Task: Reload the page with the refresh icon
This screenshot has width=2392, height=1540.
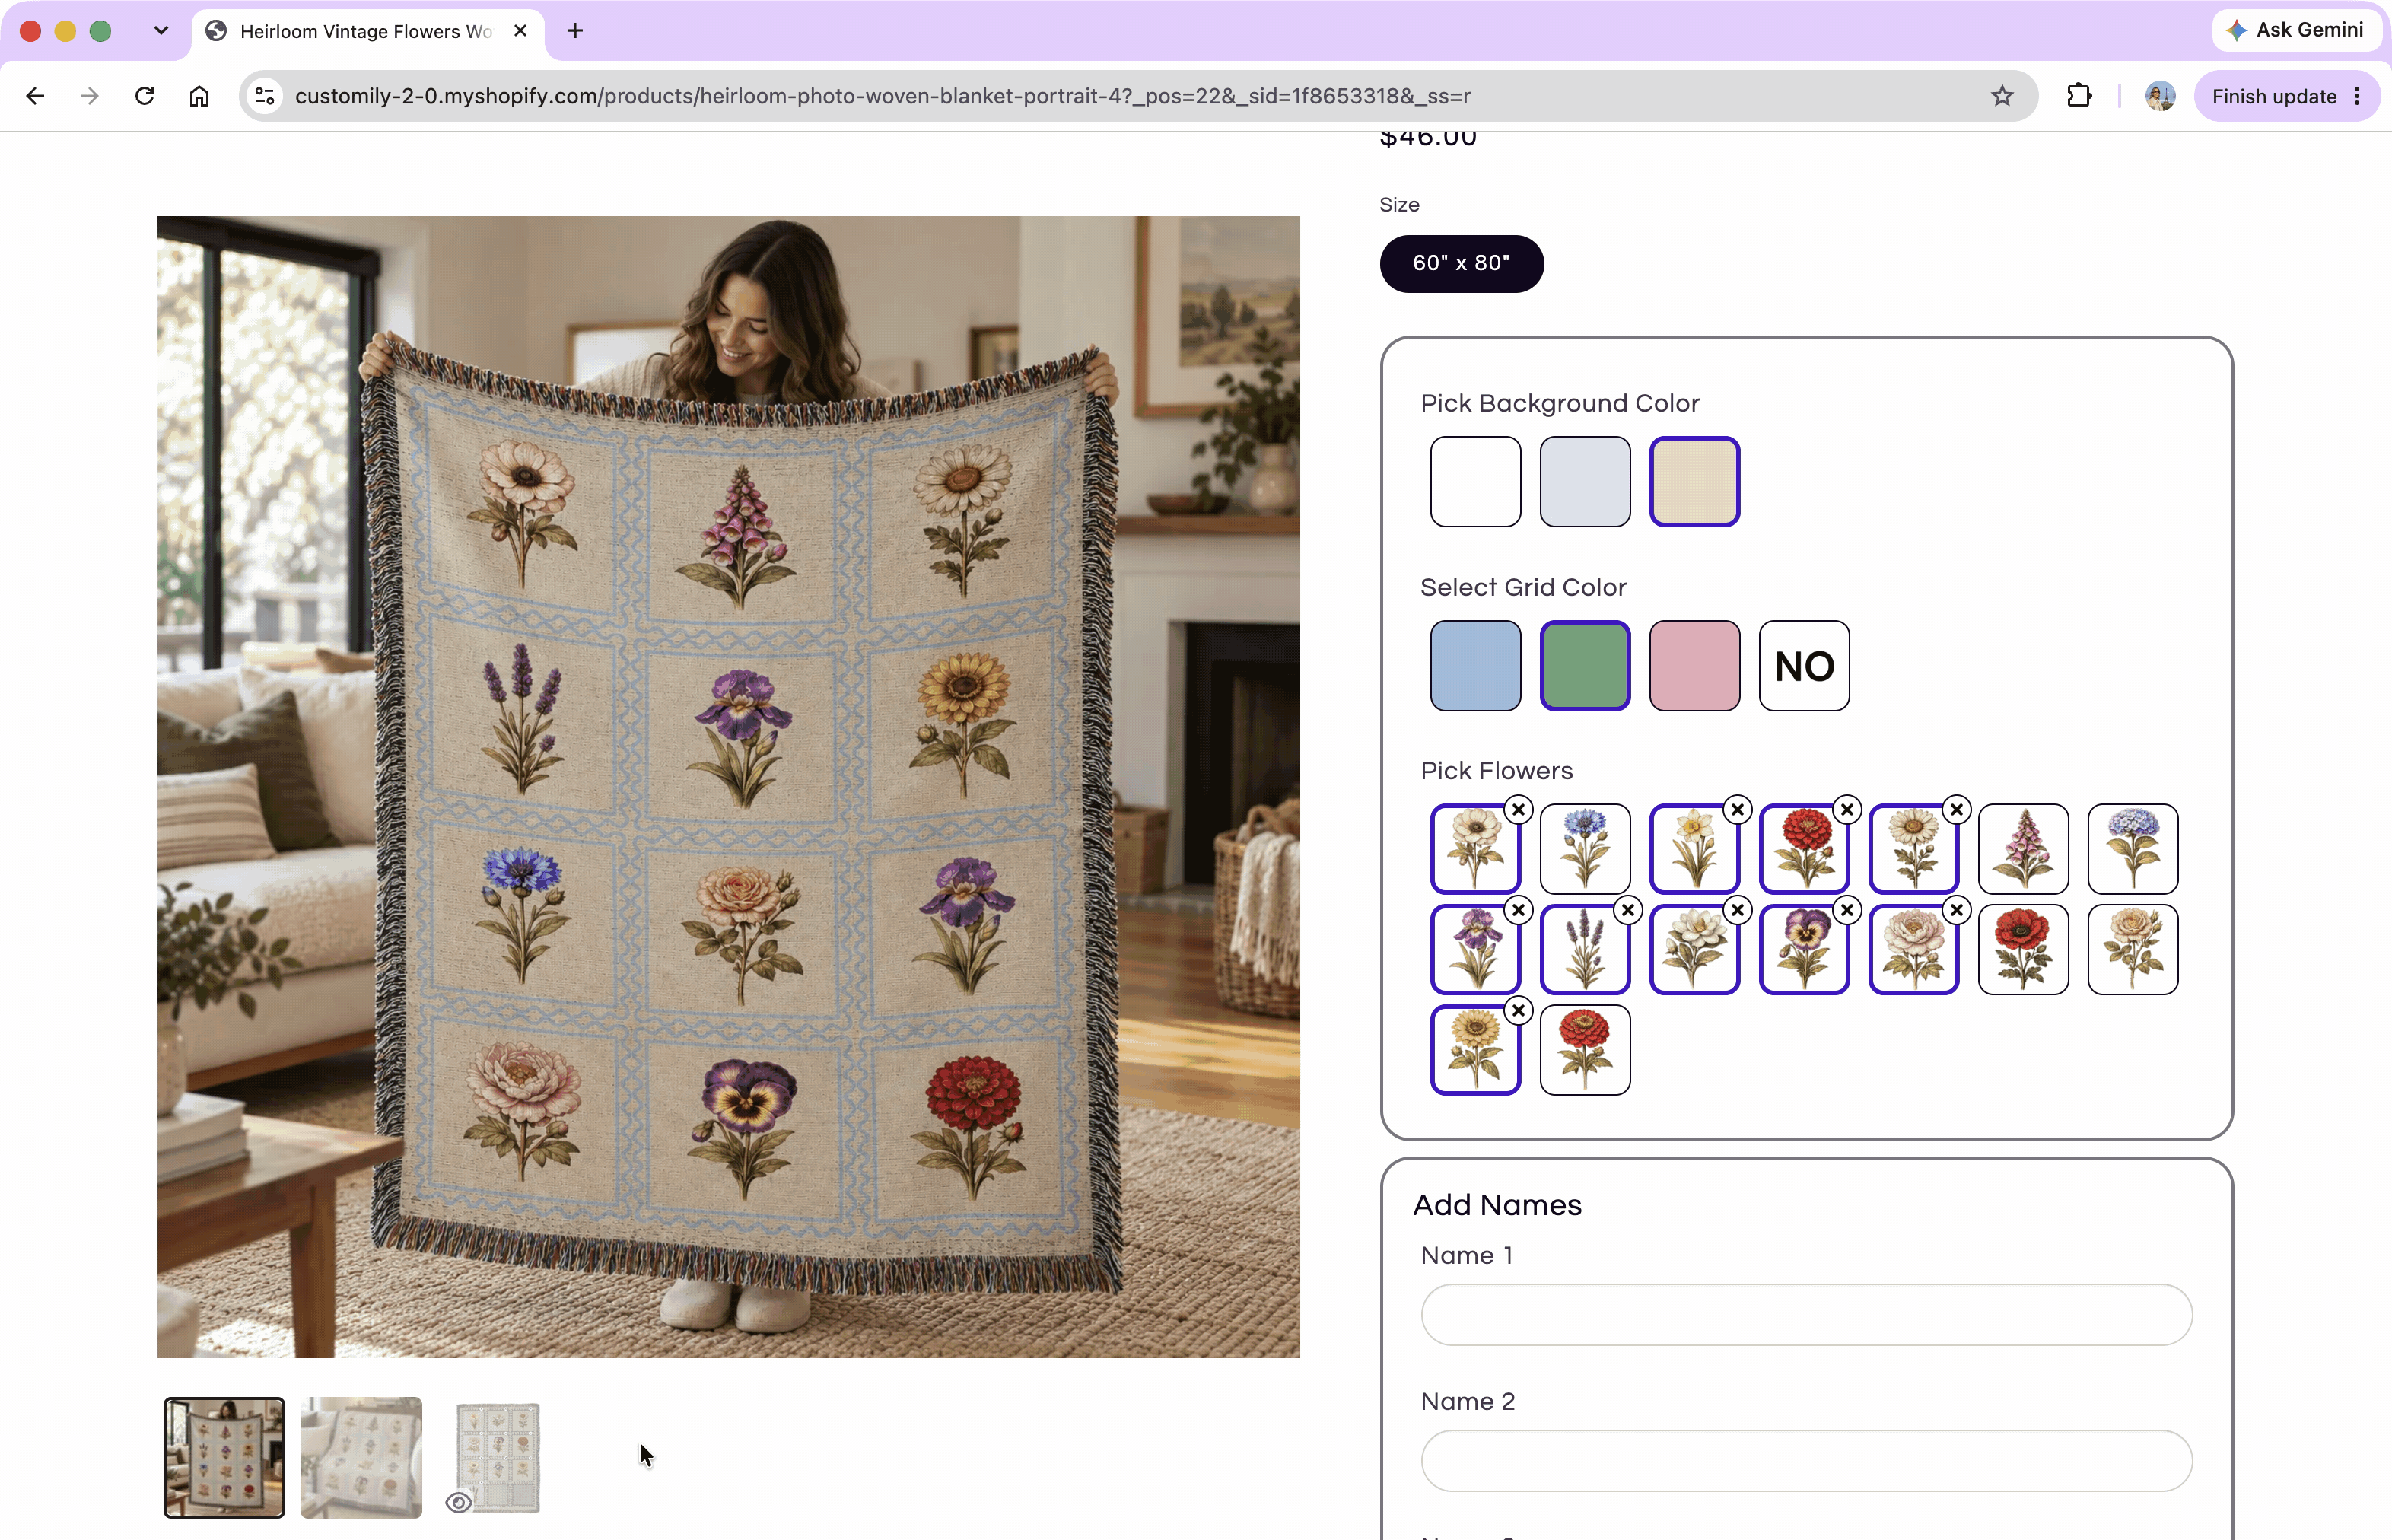Action: (x=145, y=96)
